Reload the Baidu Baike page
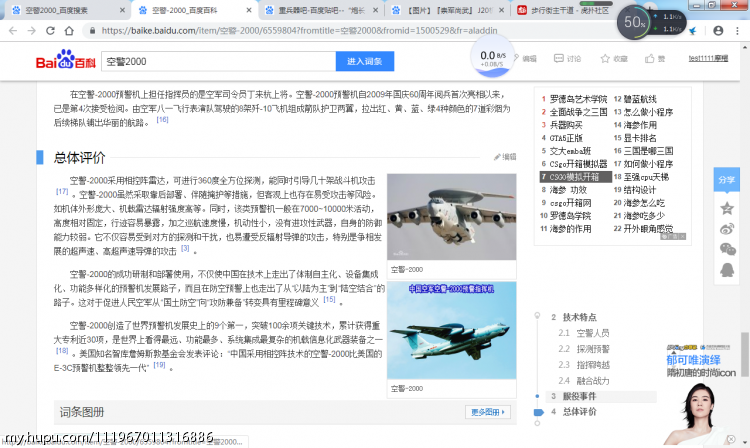750x448 pixels. (x=50, y=31)
